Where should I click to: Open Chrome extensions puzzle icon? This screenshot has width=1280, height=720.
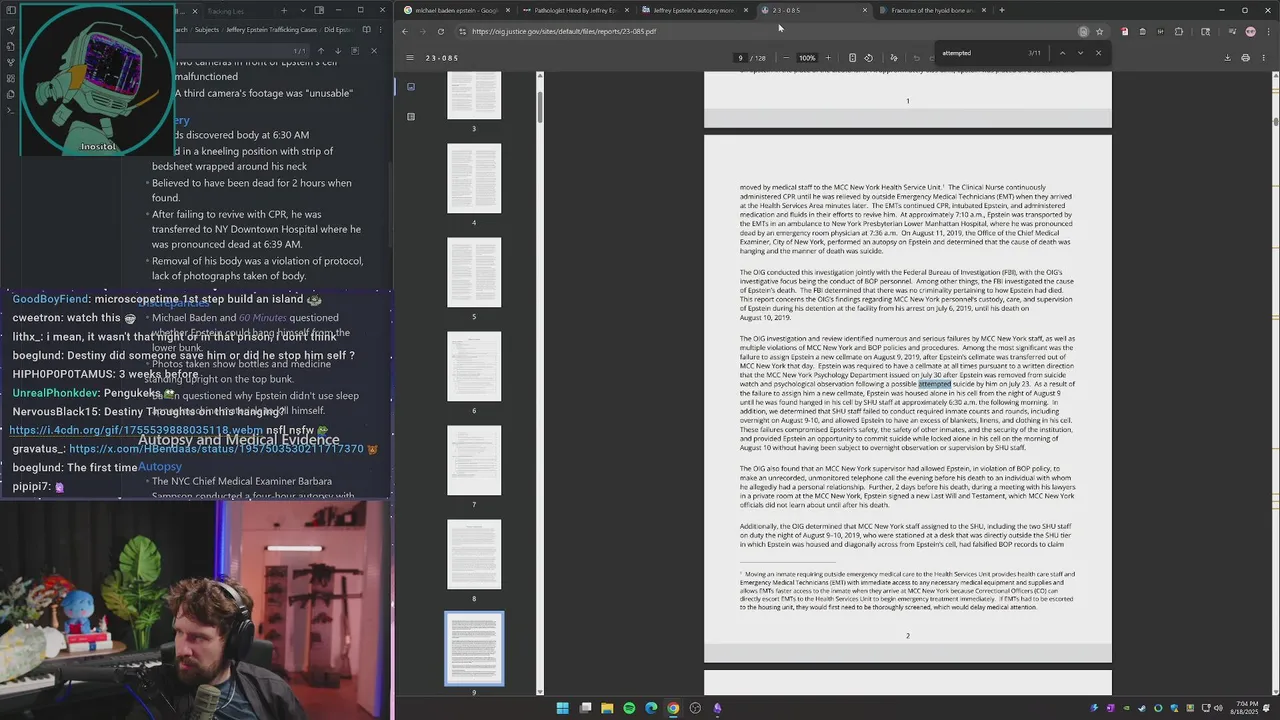(1178, 31)
